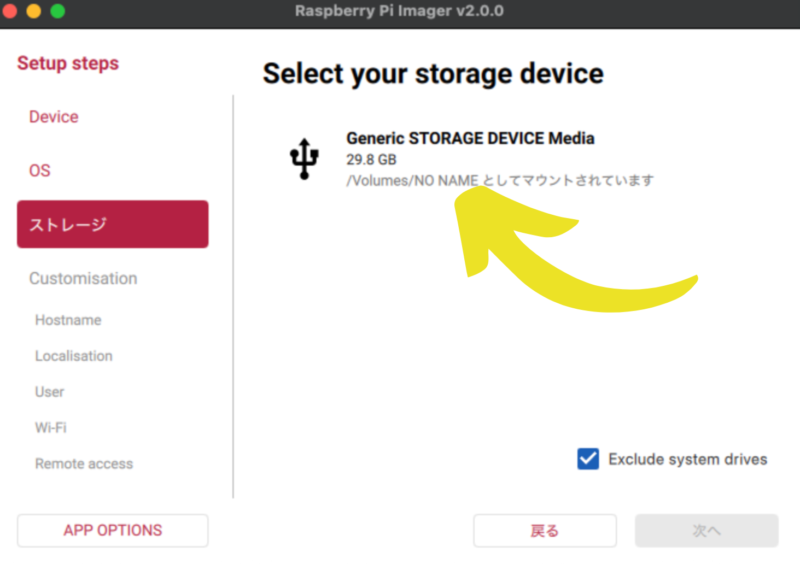
Task: Toggle Exclude system drives checkbox
Action: [588, 459]
